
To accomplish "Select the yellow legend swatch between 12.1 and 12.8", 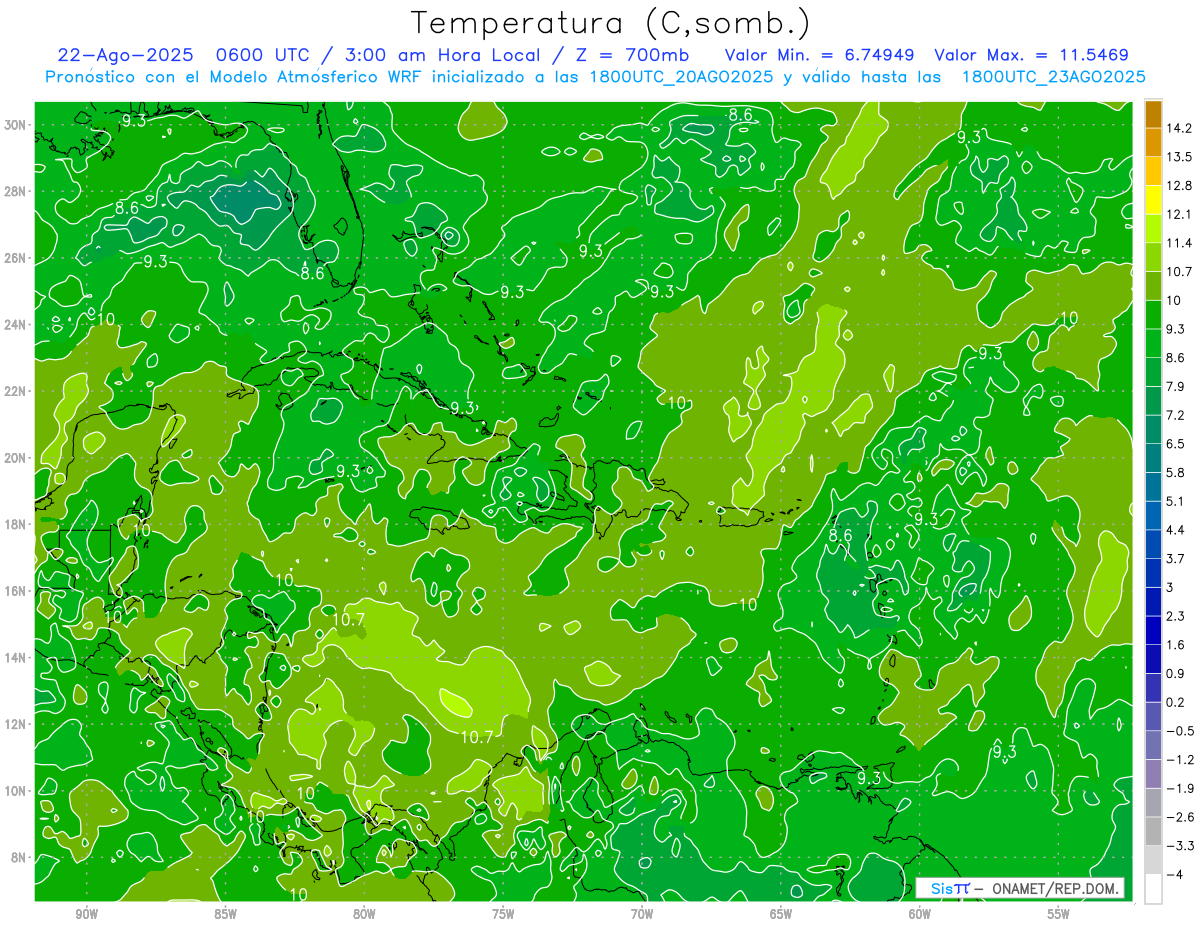I will [x=1153, y=200].
